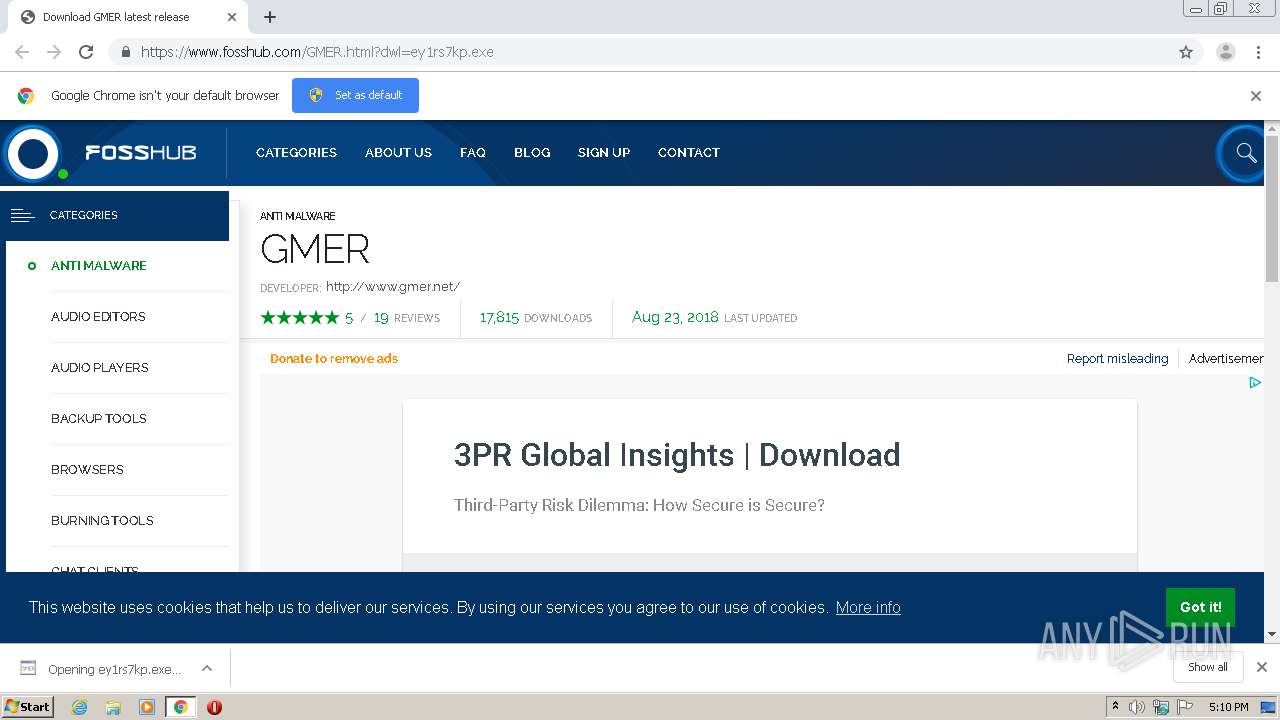Click the five-star rating
The image size is (1280, 720).
(x=300, y=318)
